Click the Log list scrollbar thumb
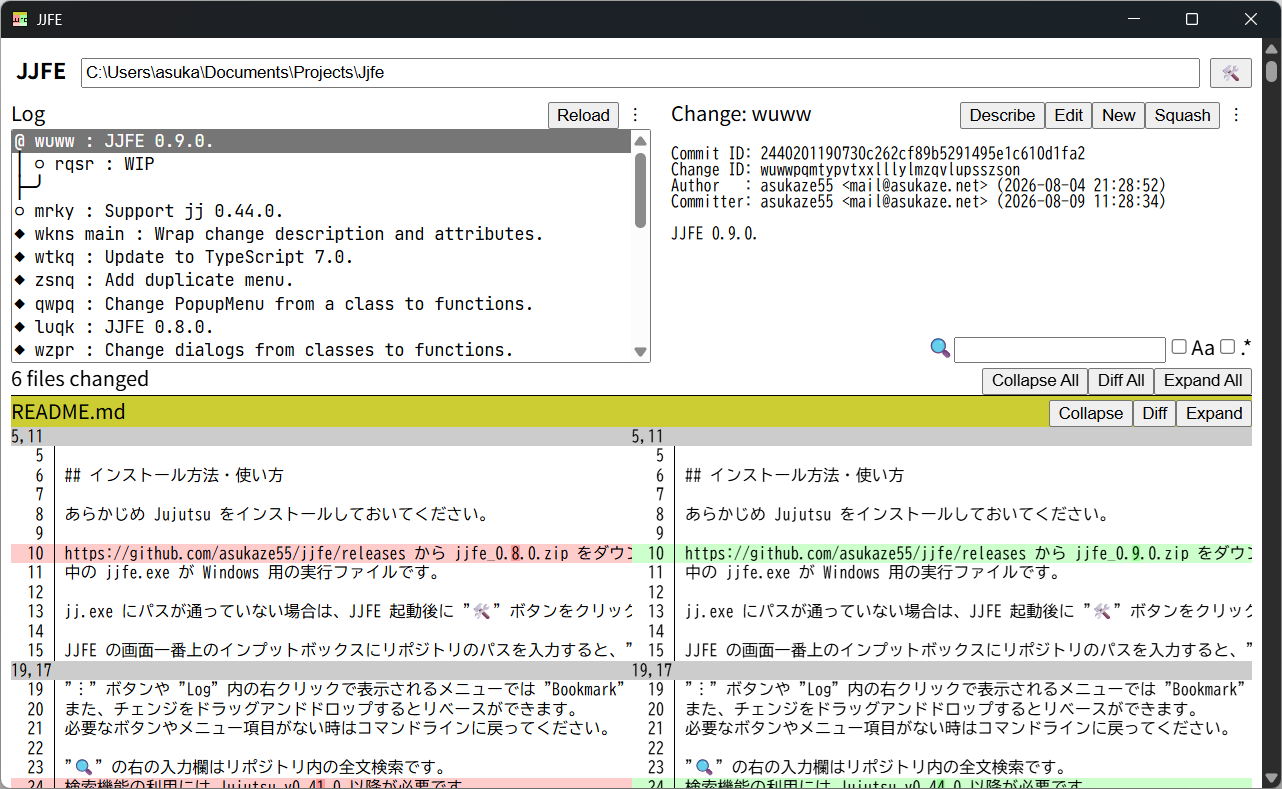Screen dimensions: 1282x789 click(x=641, y=190)
